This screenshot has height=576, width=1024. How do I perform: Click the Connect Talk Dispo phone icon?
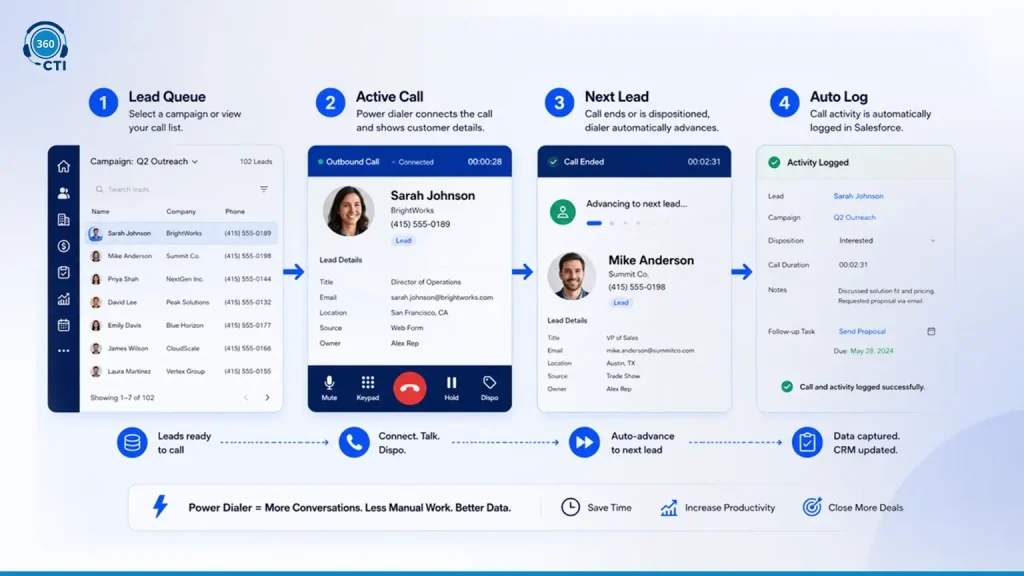(354, 443)
